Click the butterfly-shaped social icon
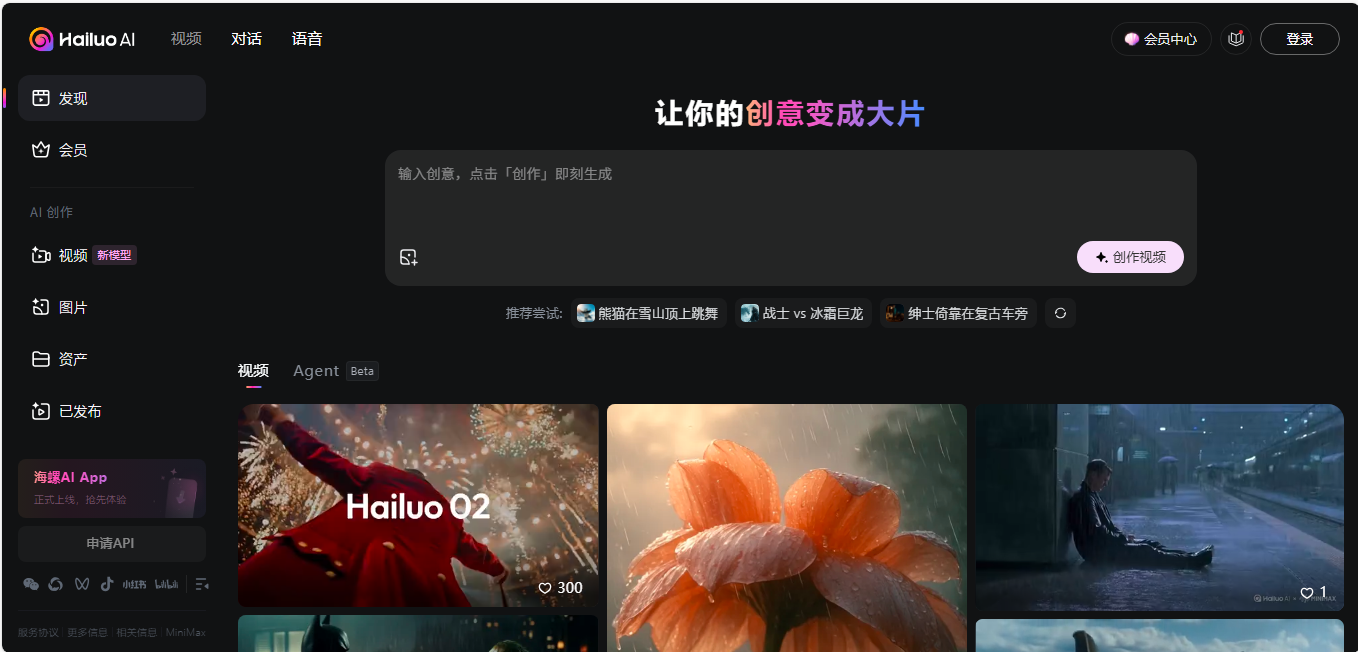 tap(82, 584)
